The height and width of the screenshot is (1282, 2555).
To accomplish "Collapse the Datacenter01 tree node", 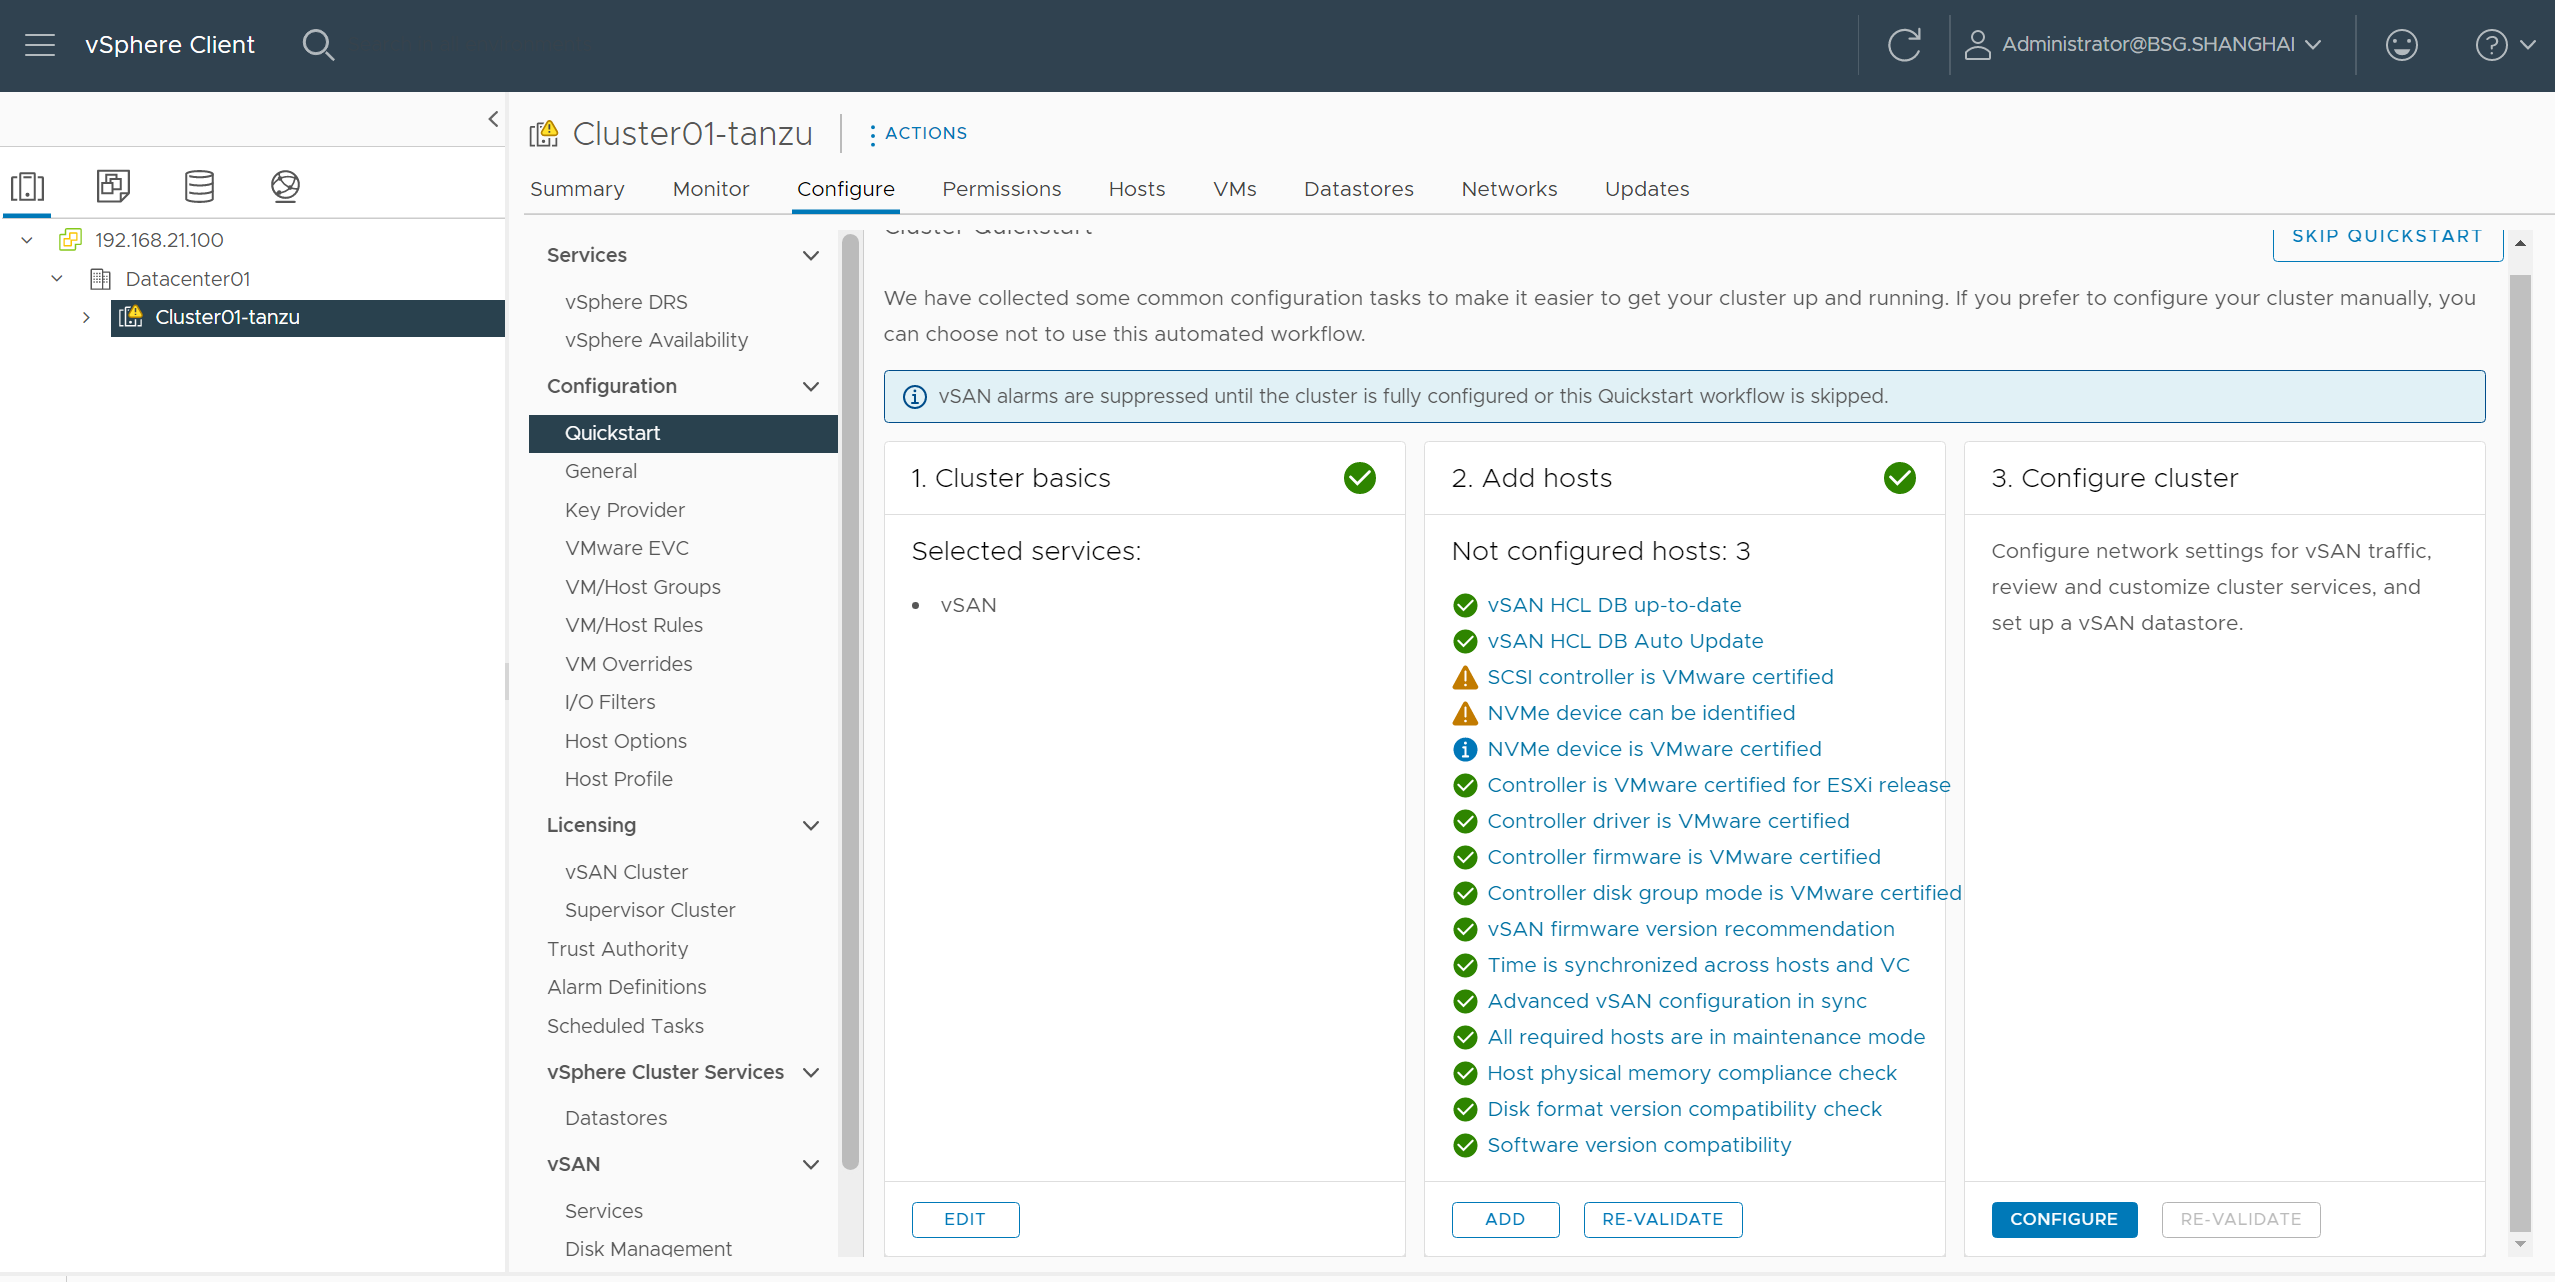I will coord(57,279).
